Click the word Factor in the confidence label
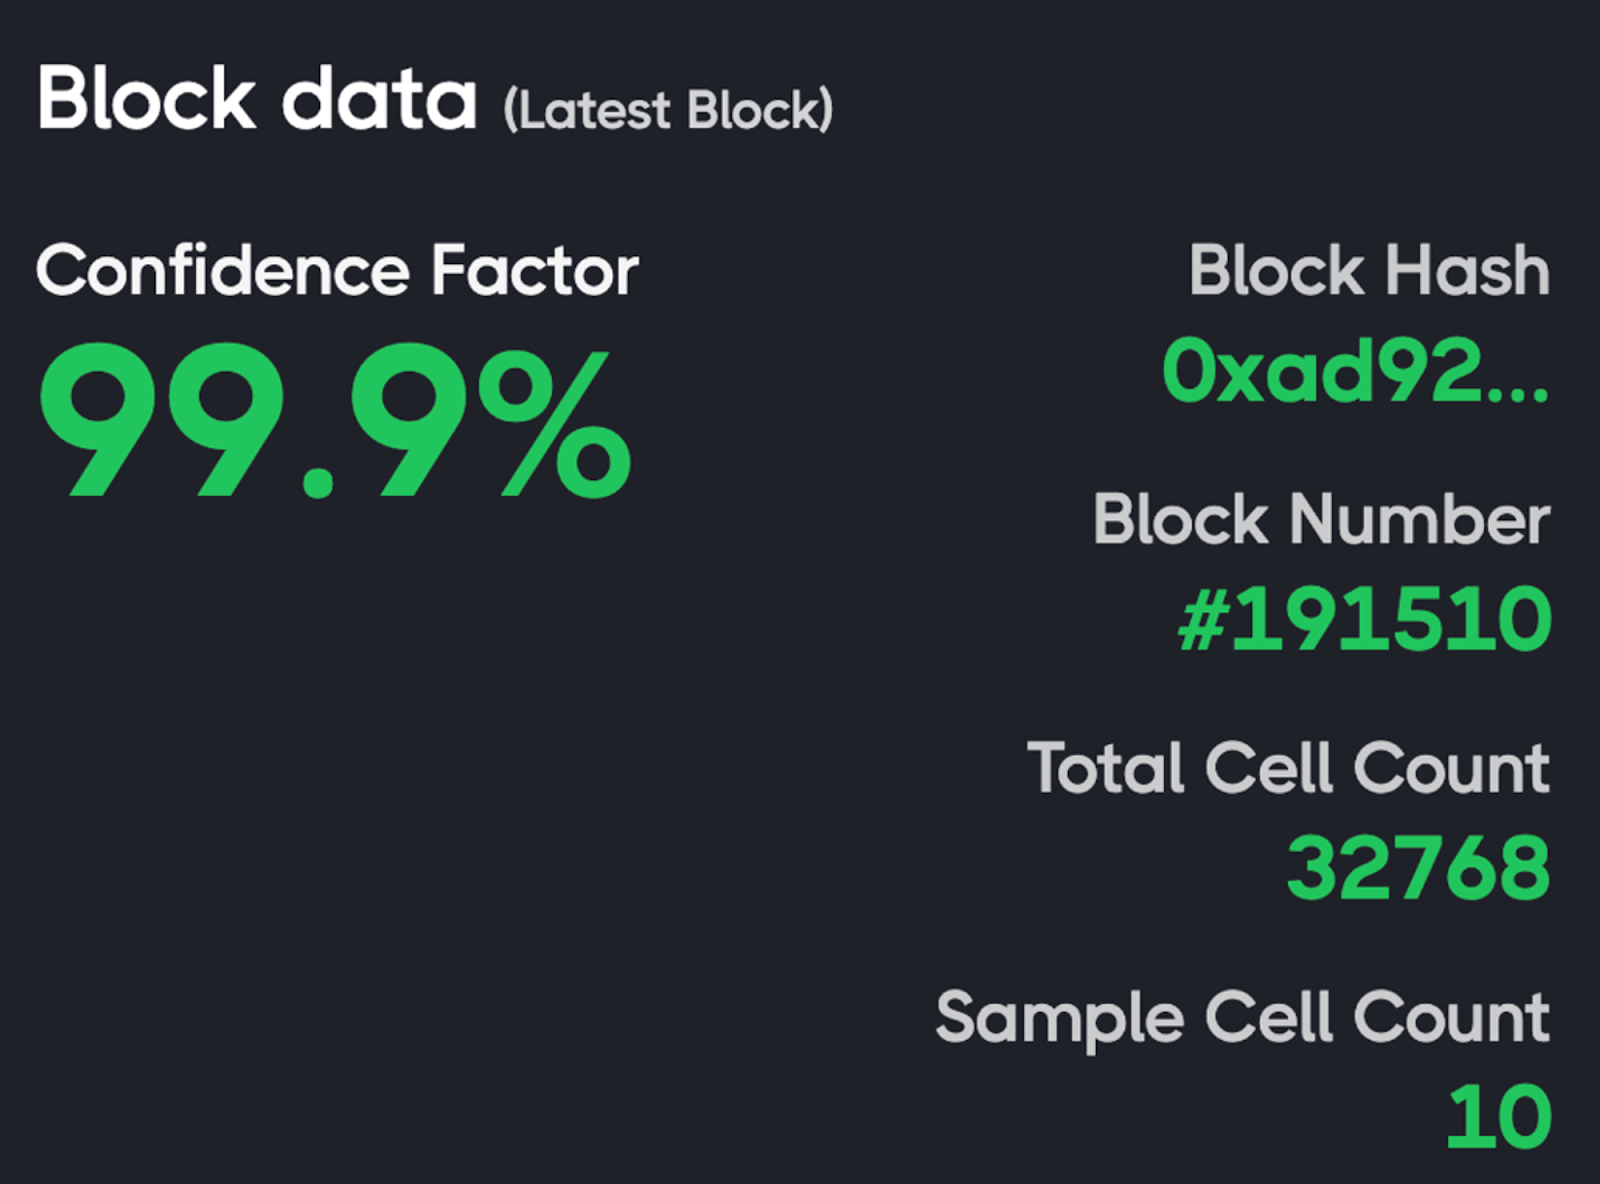Screen dimensions: 1600x1184 535,271
